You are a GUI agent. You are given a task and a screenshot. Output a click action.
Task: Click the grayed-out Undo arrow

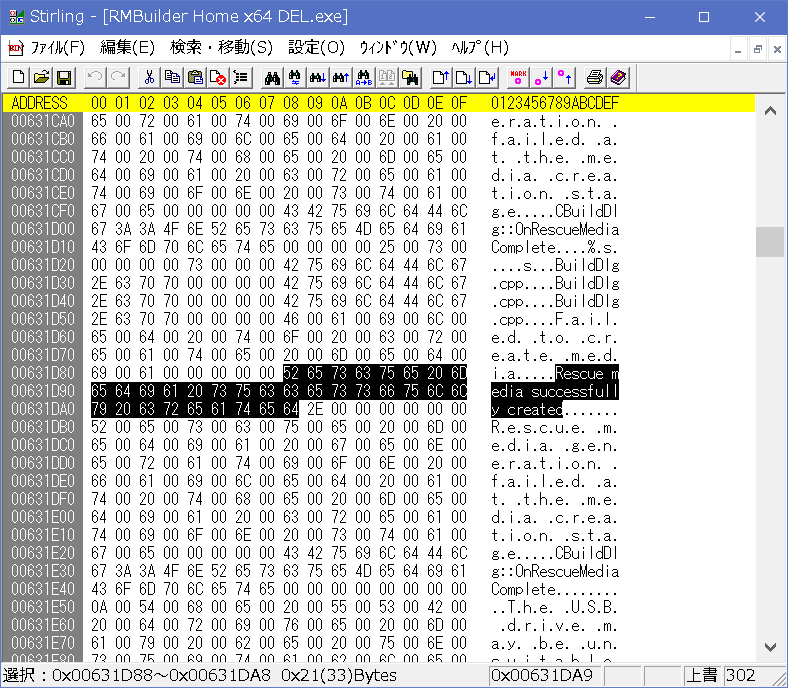coord(94,77)
